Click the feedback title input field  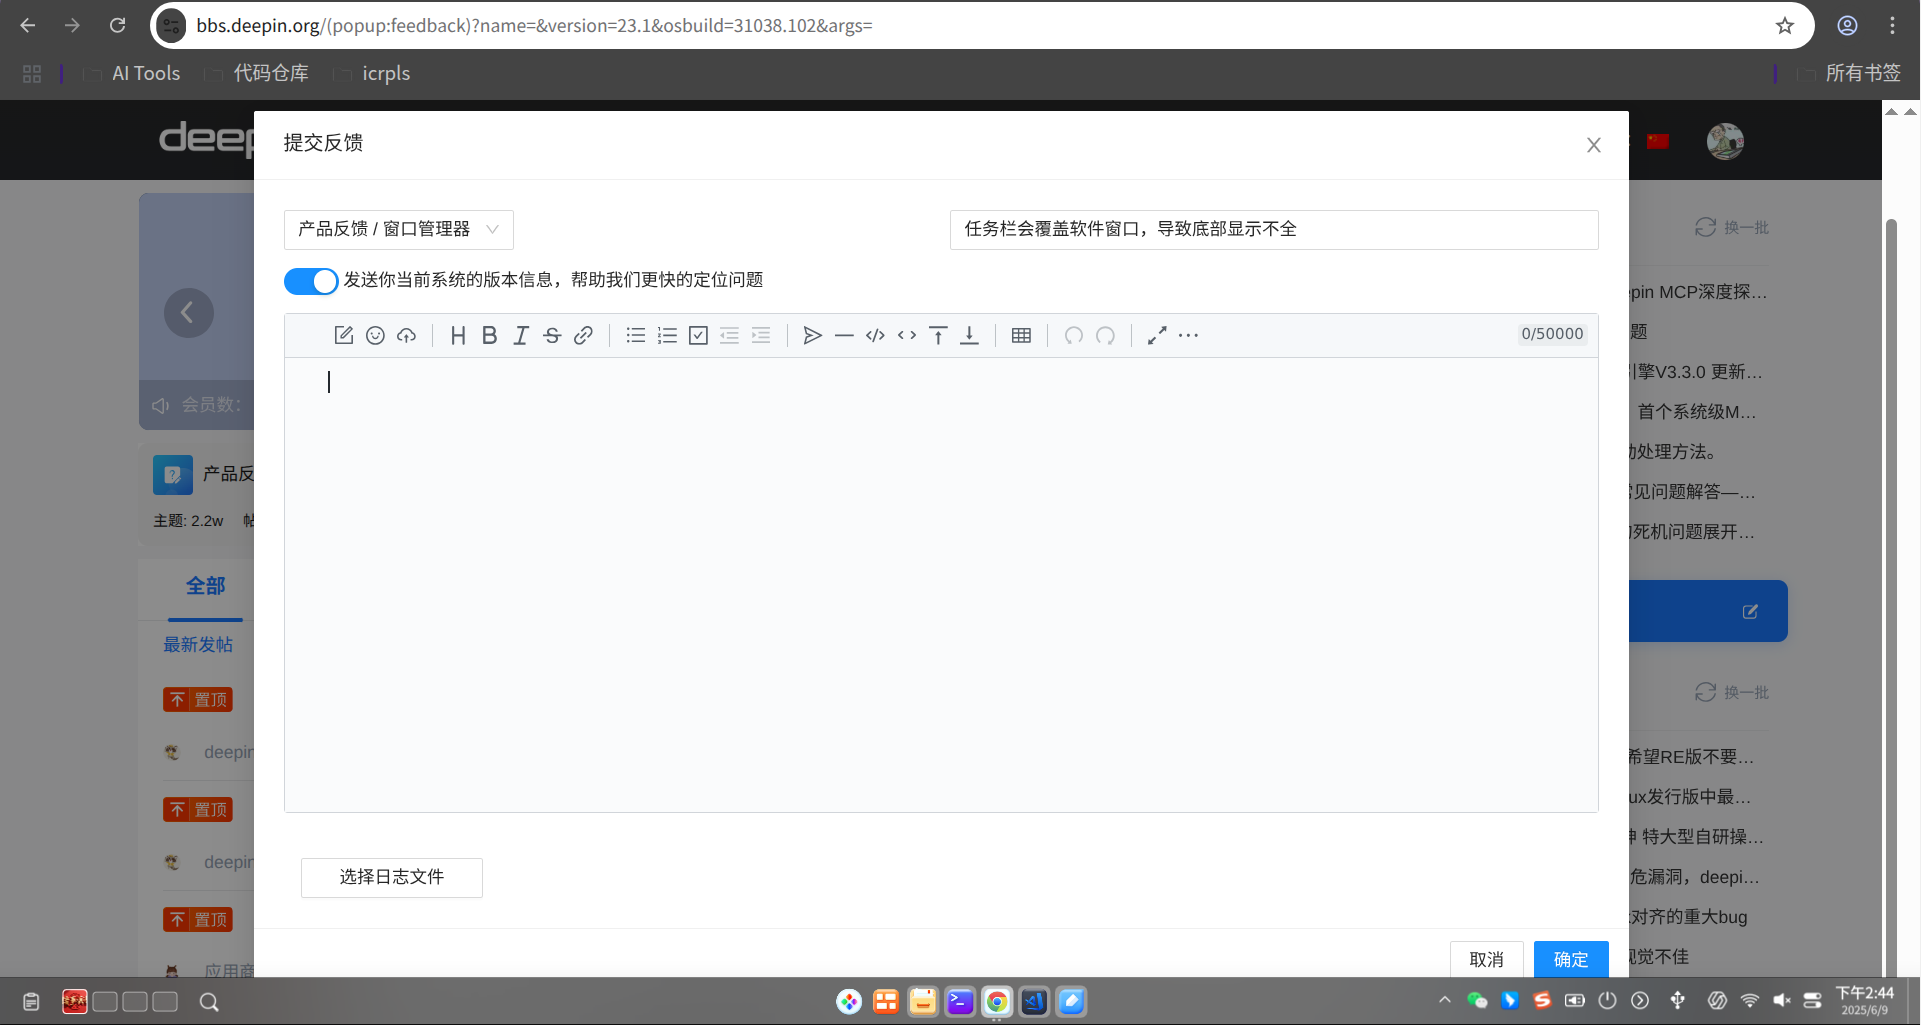pyautogui.click(x=1274, y=230)
